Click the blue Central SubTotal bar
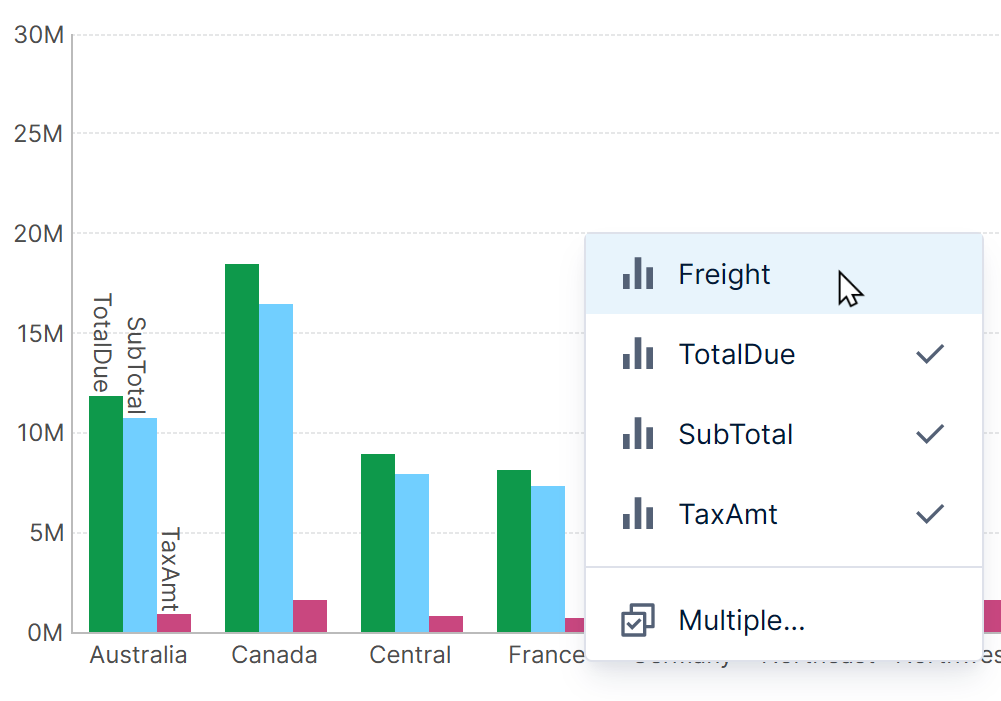Image resolution: width=1001 pixels, height=701 pixels. 411,553
